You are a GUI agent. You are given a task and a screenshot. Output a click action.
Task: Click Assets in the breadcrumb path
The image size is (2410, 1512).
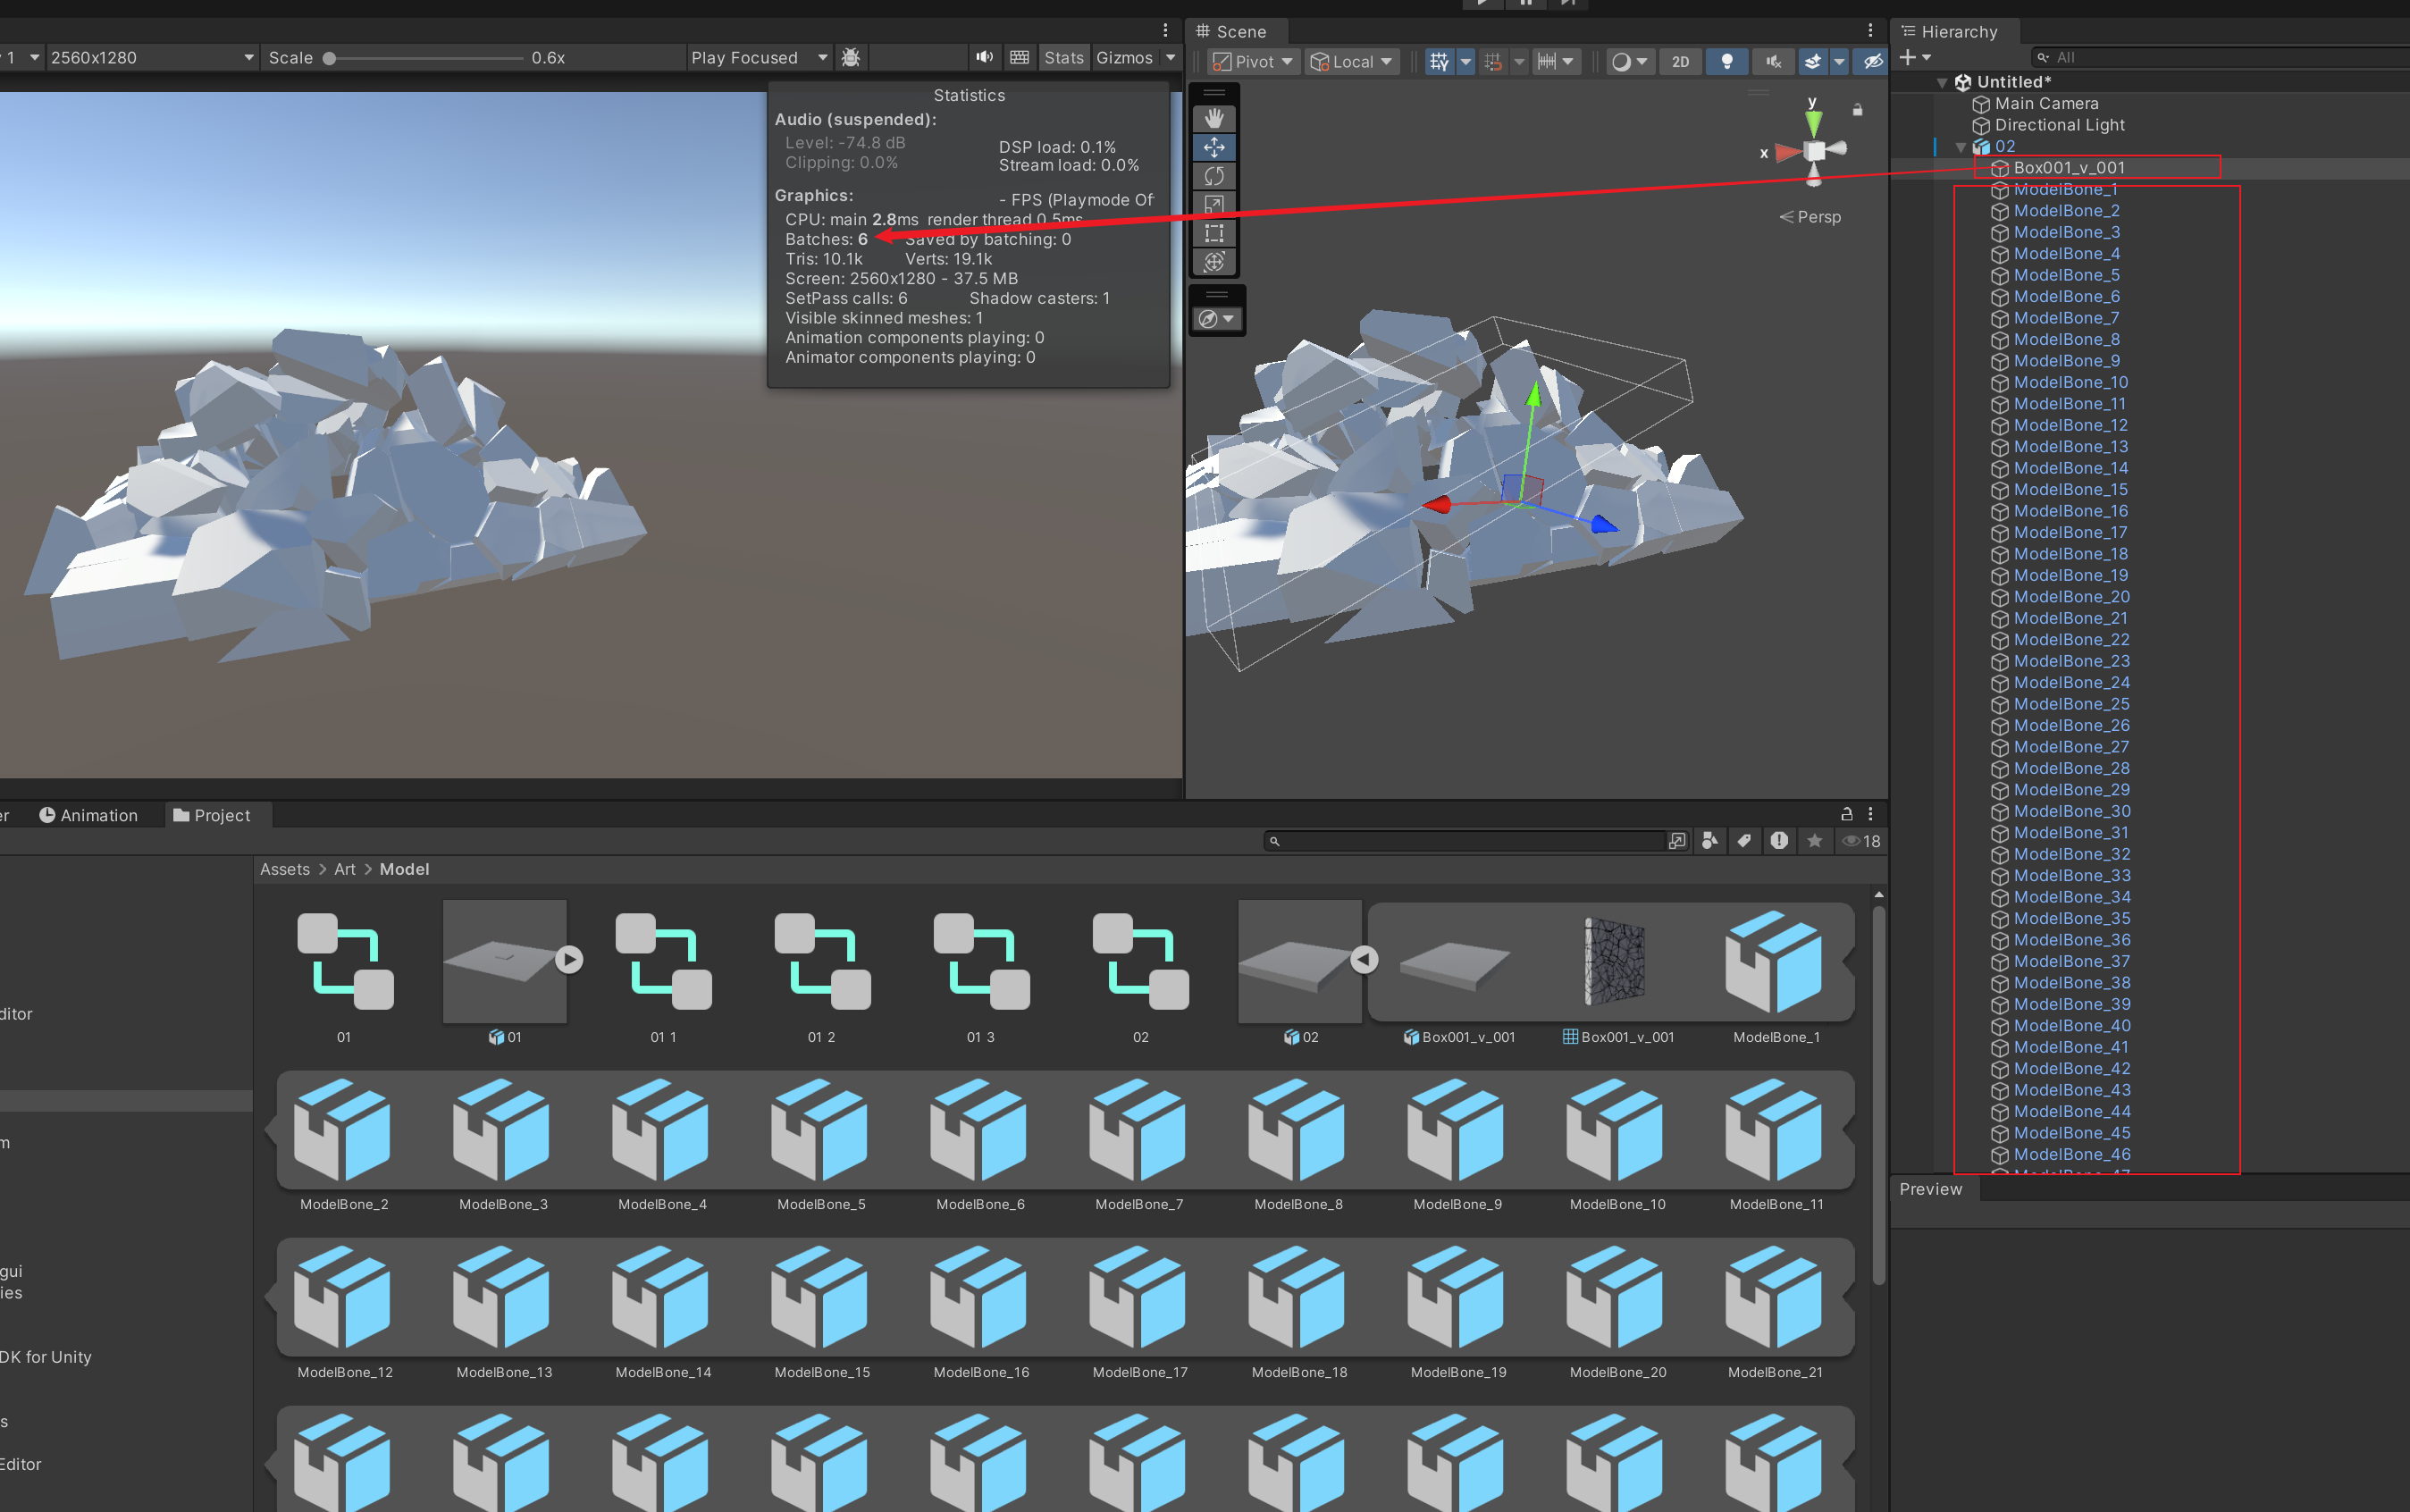pos(285,869)
